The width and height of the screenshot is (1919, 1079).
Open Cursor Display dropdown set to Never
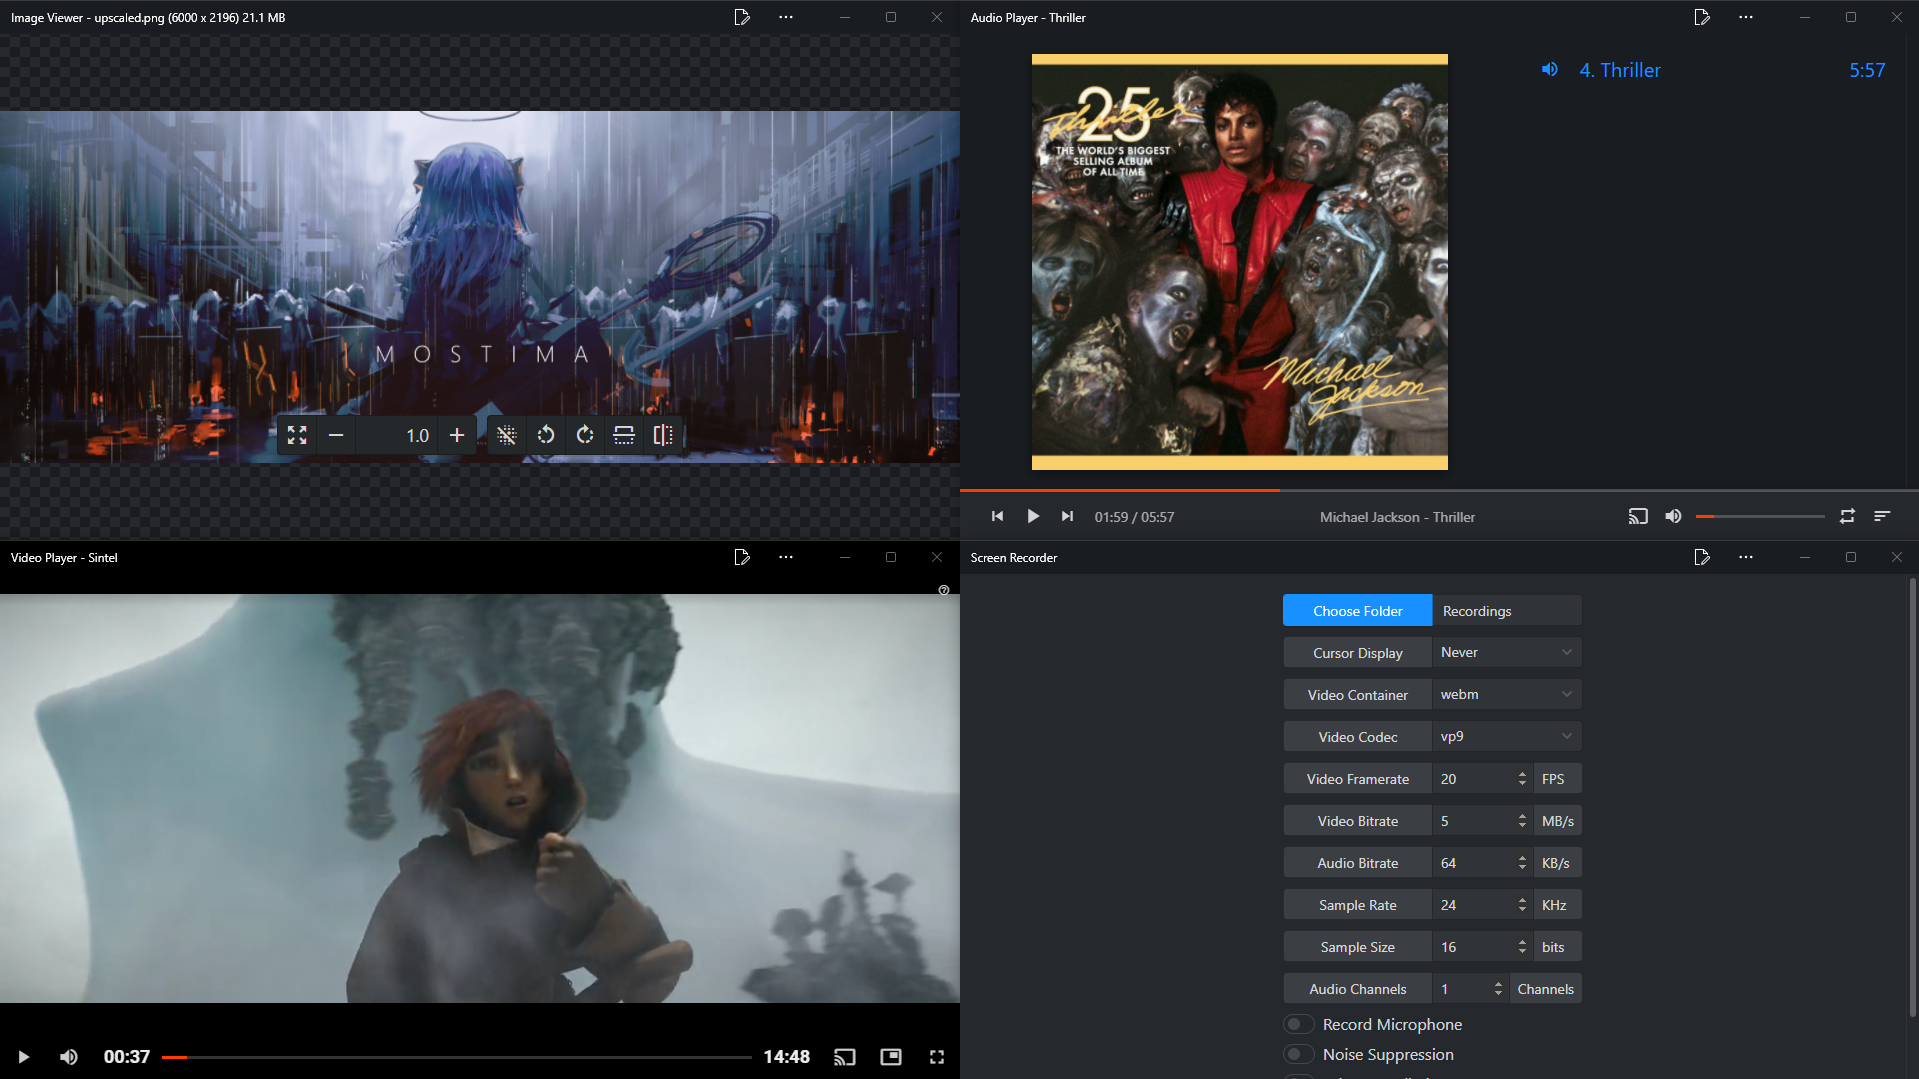1507,653
